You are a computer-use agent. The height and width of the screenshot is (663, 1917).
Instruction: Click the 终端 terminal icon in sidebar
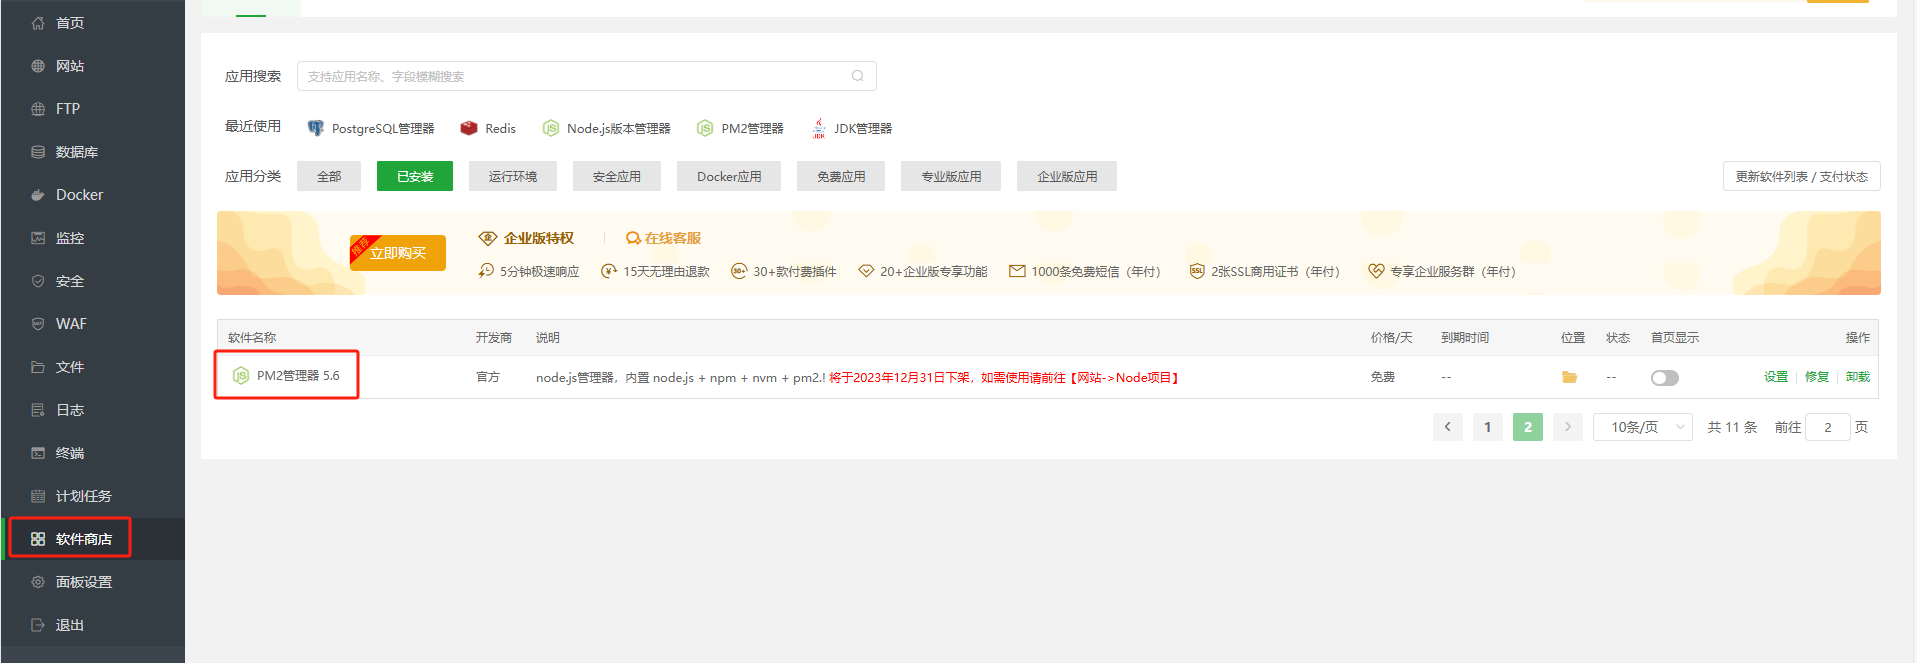[x=38, y=453]
